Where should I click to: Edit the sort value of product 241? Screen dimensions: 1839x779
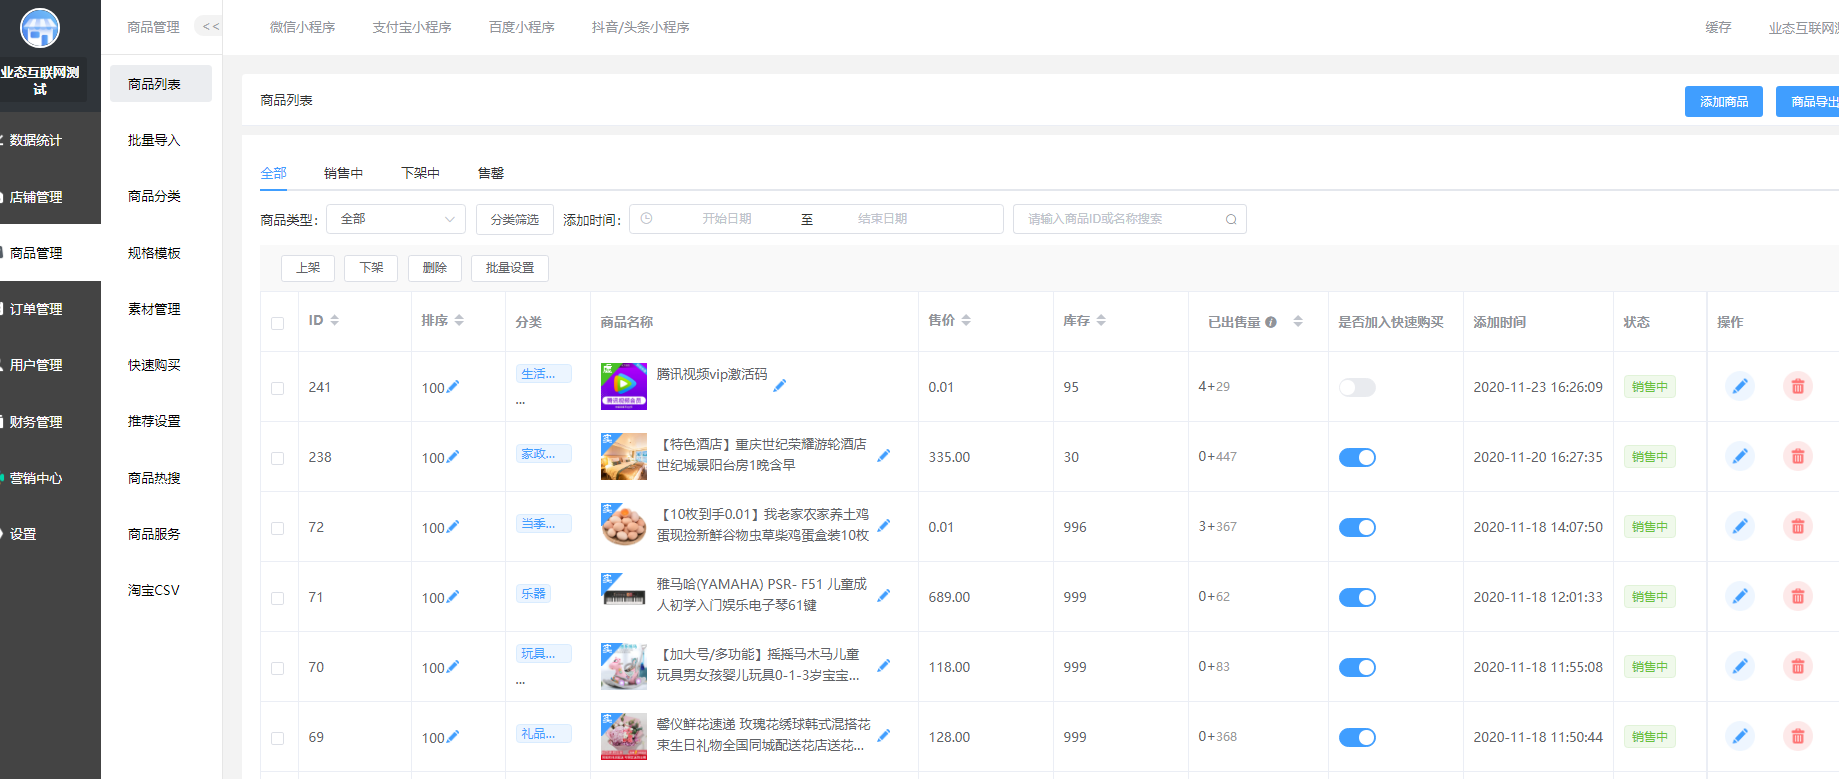(453, 386)
